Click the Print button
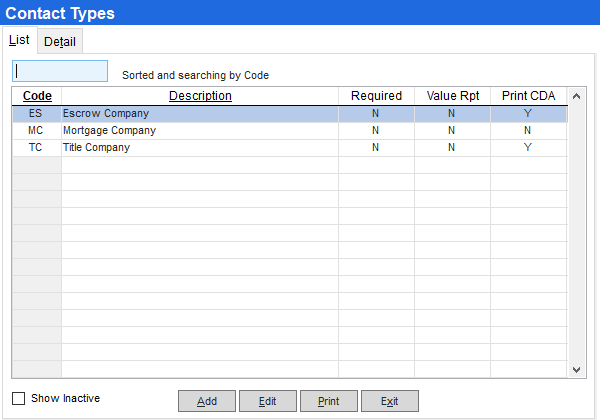Viewport: 600px width, 420px height. pyautogui.click(x=328, y=401)
